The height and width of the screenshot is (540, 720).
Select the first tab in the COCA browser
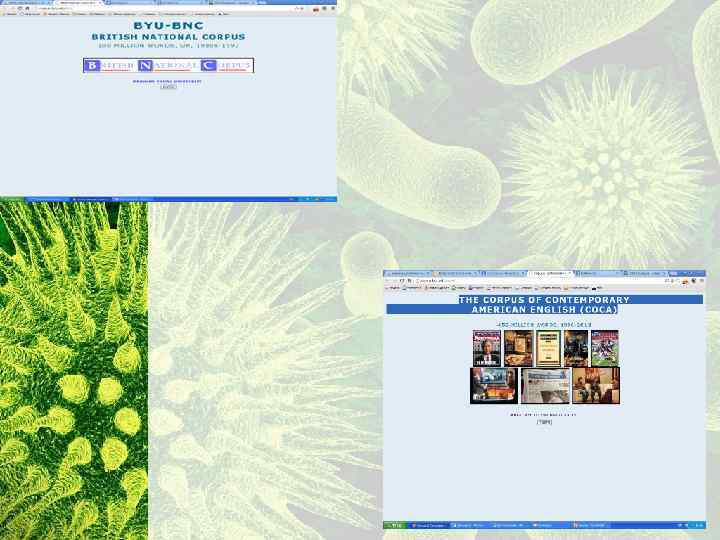point(407,273)
